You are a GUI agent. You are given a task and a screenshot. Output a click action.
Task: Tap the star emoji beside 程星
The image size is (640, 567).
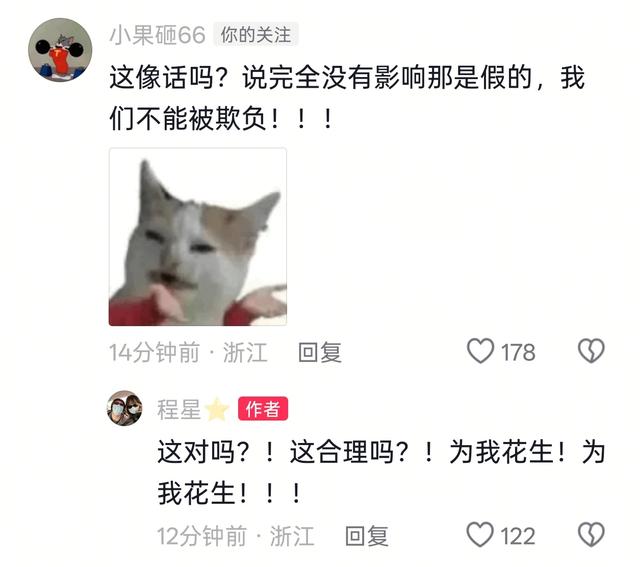click(217, 409)
